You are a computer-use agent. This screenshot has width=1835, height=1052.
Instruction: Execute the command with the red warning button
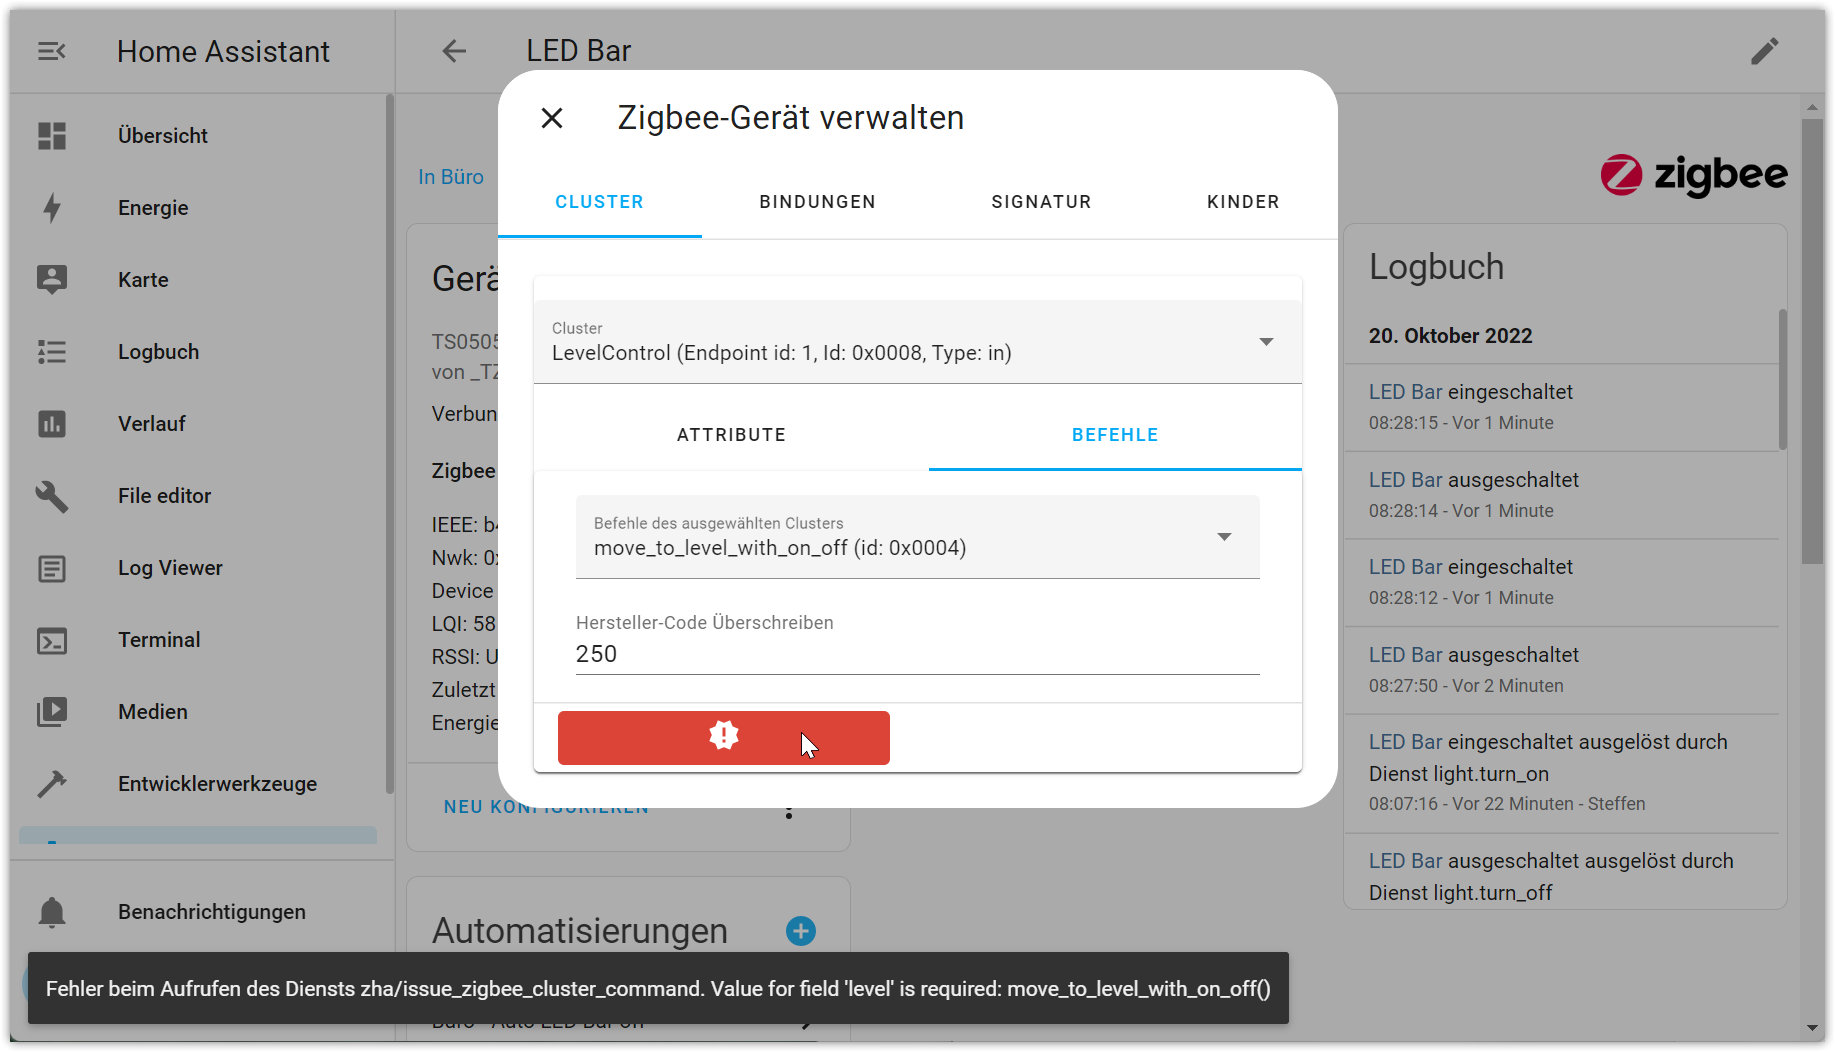coord(723,737)
